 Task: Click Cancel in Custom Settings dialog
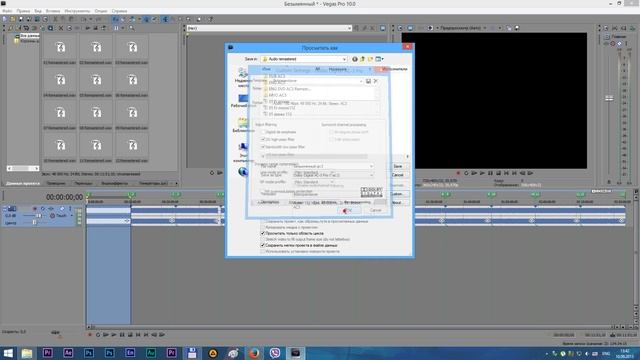376,210
